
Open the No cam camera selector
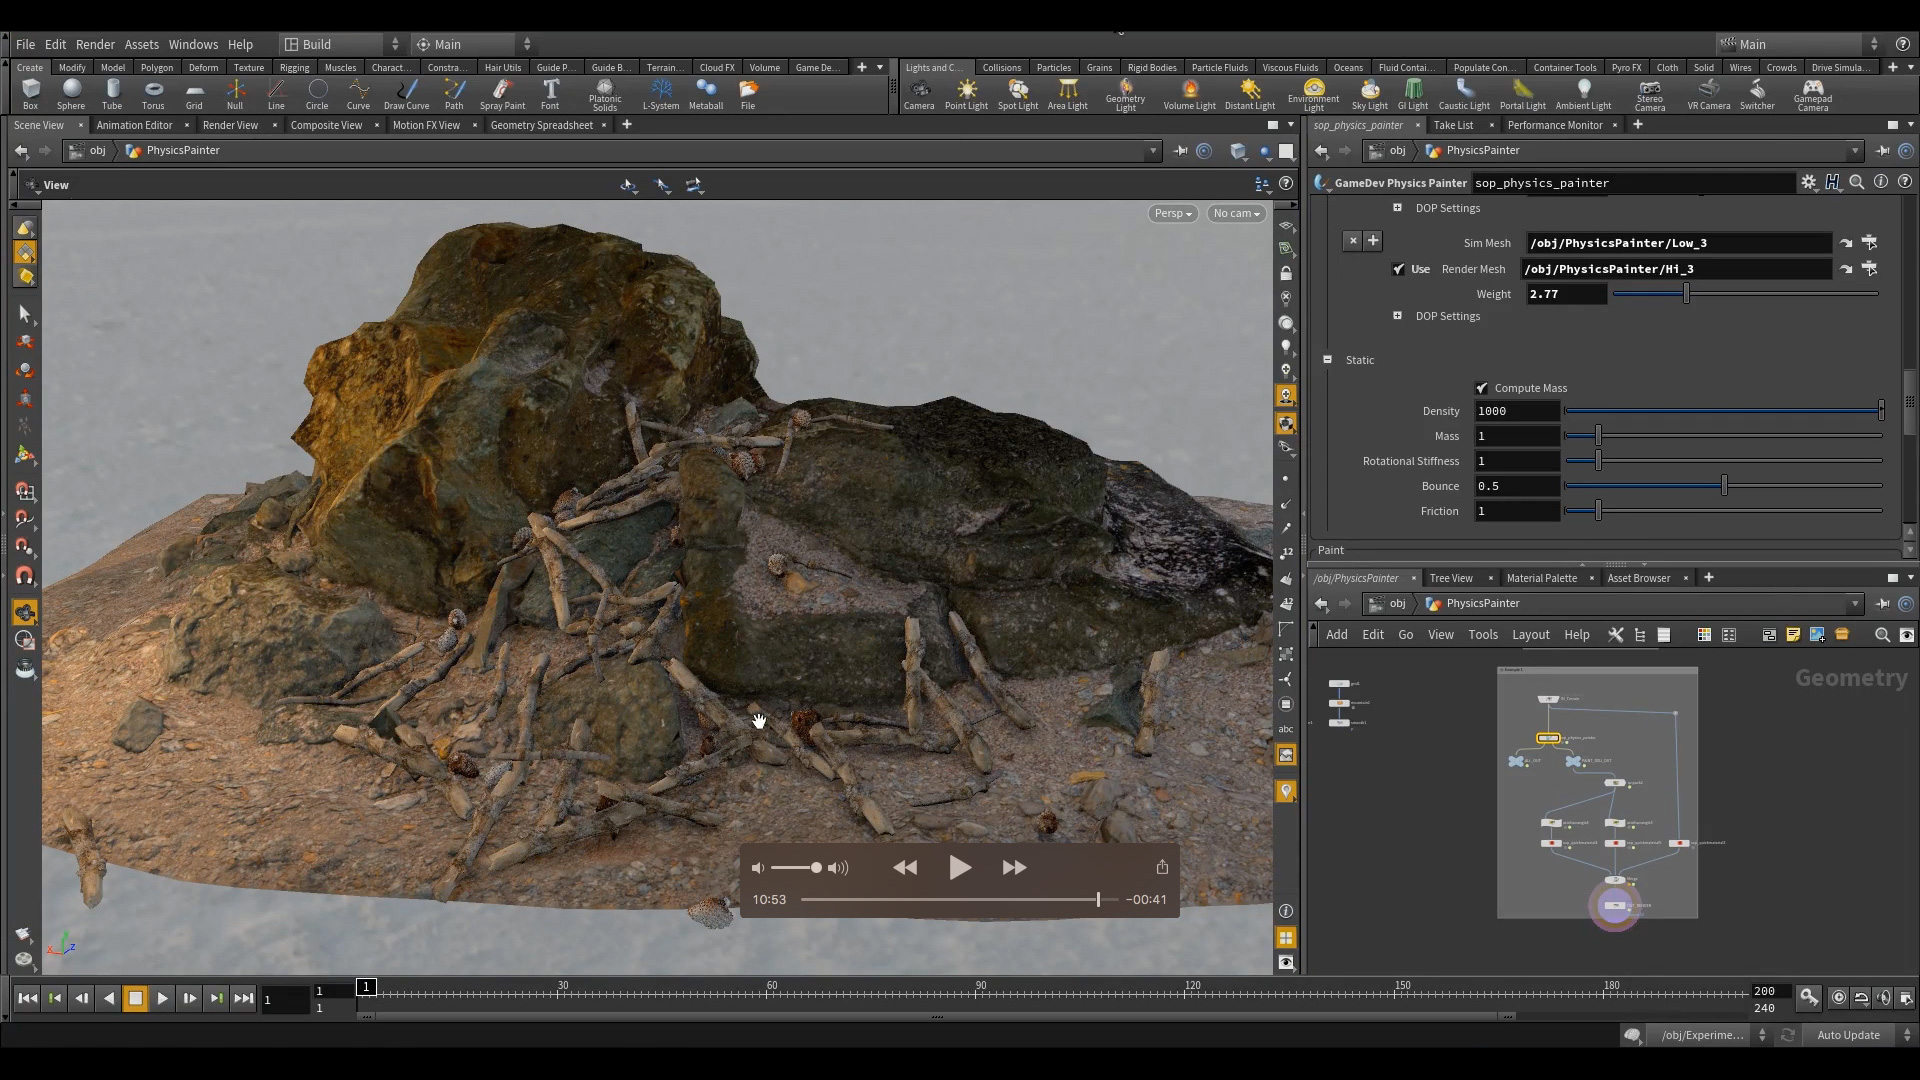pyautogui.click(x=1235, y=213)
